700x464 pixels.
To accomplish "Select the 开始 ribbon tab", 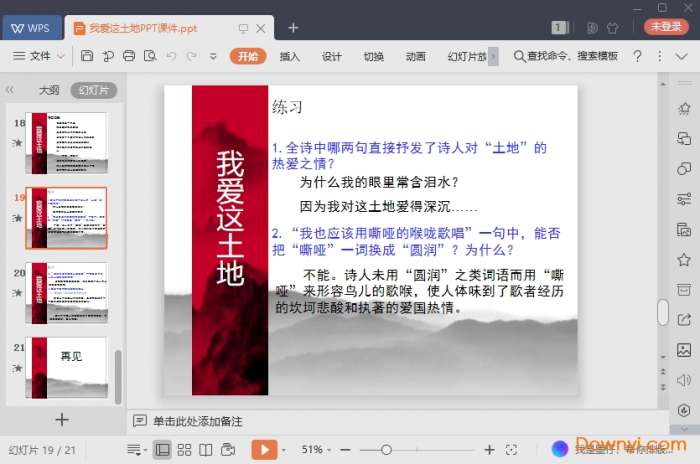I will tap(248, 56).
